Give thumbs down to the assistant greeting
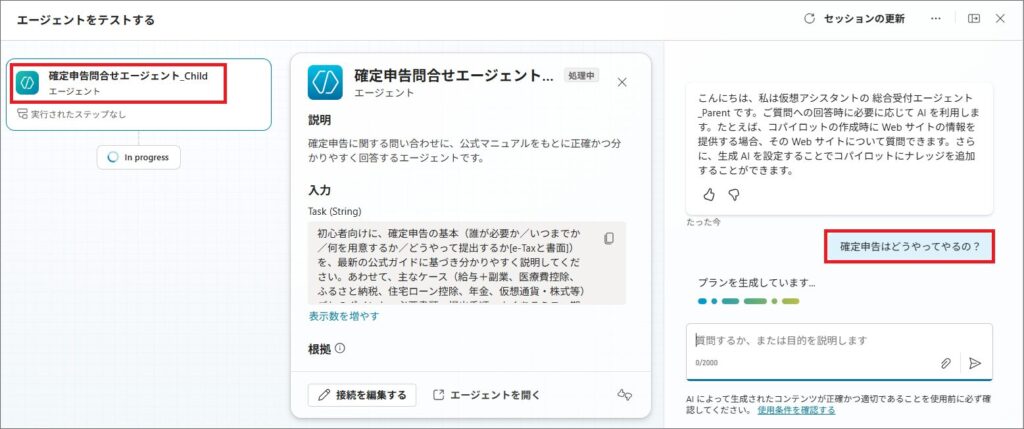 [x=733, y=194]
